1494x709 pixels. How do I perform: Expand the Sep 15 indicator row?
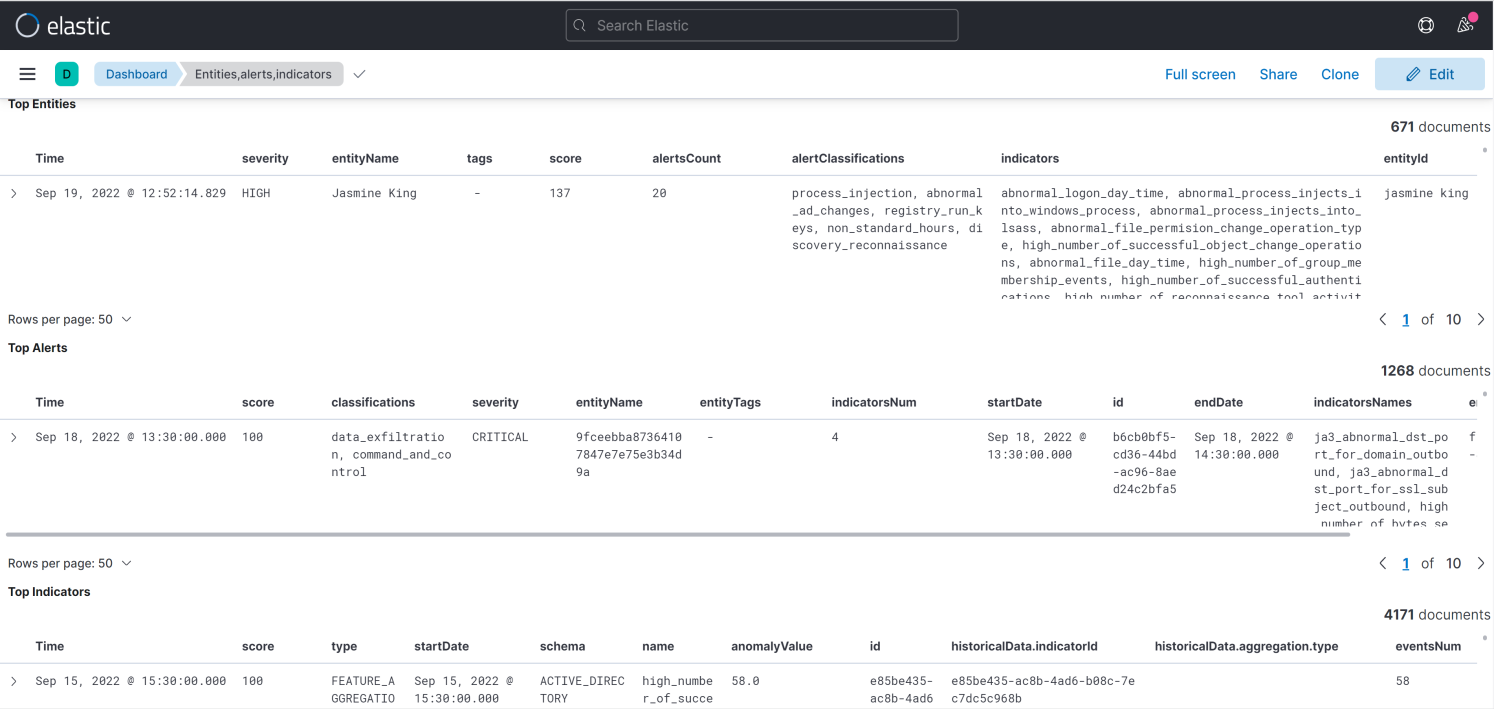tap(13, 681)
